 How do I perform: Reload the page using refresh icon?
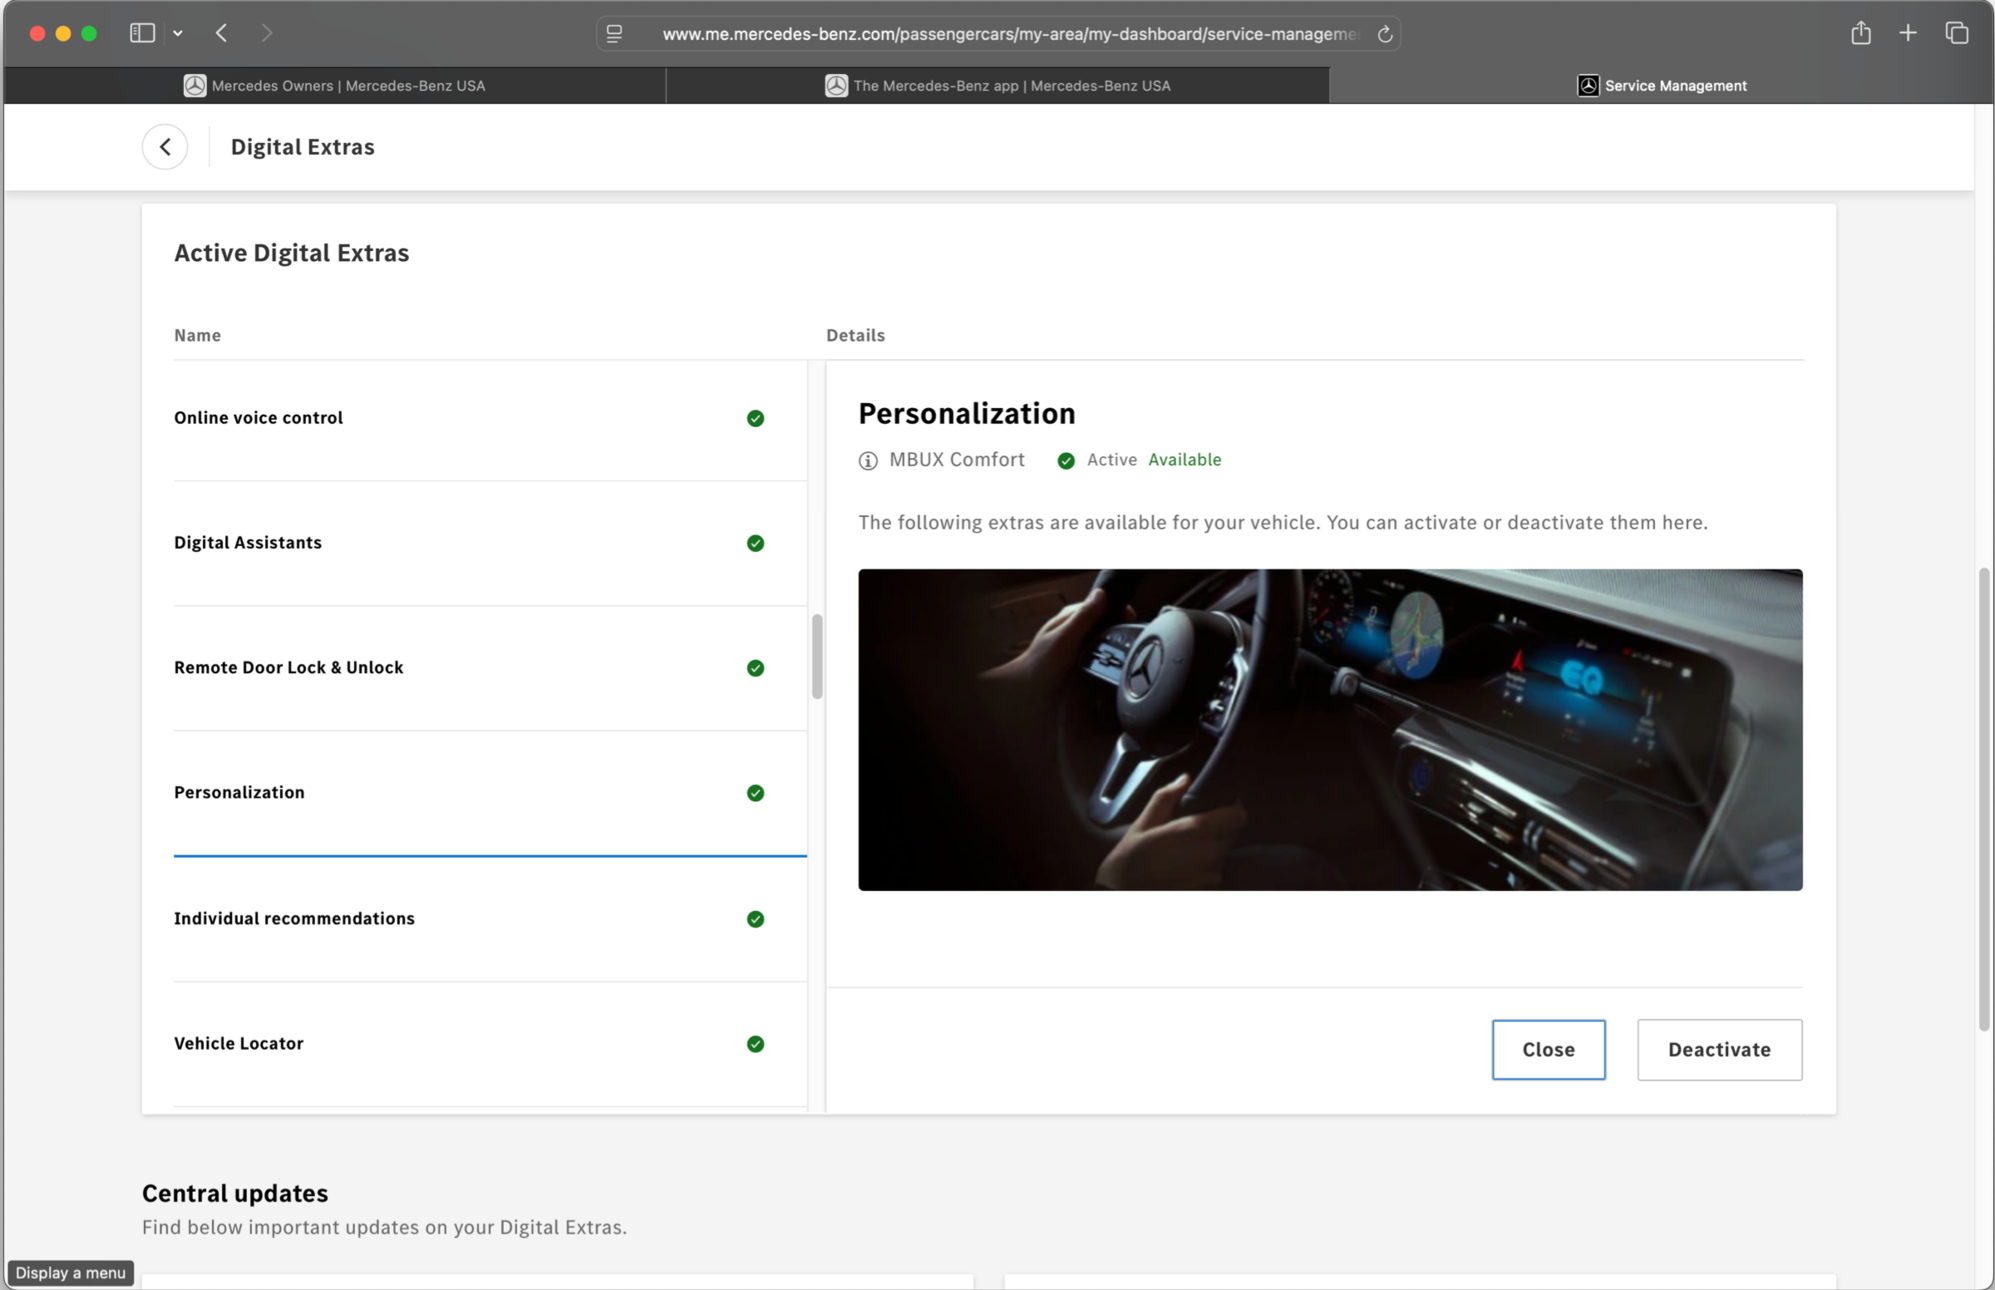pos(1385,34)
